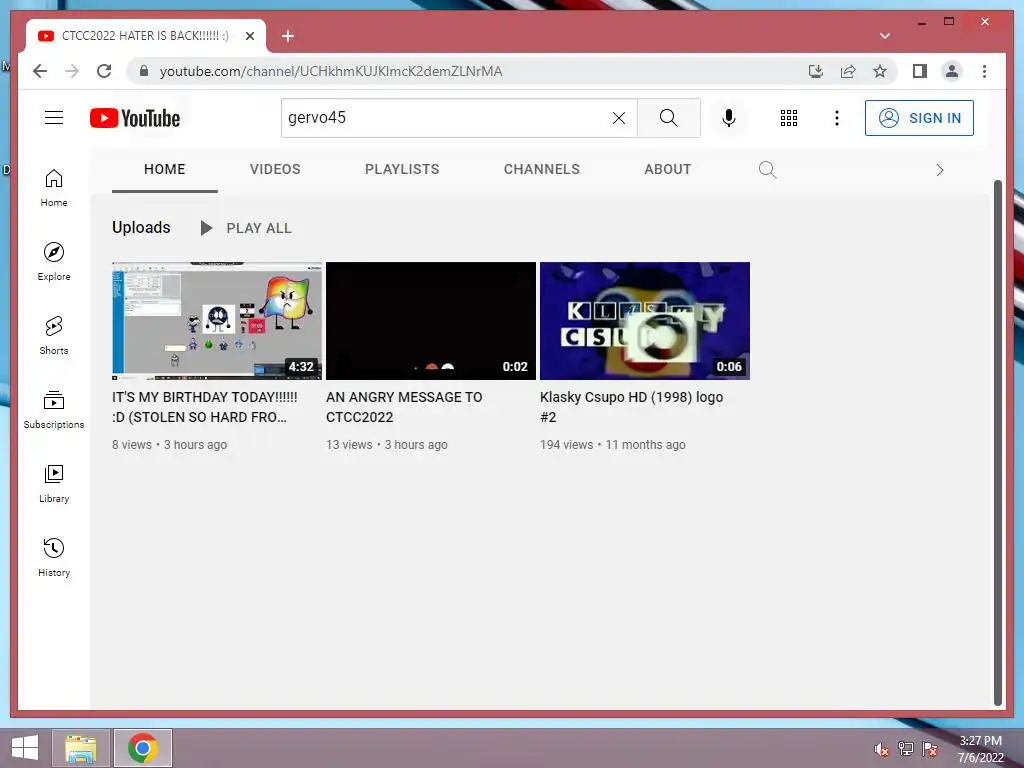
Task: Open the Windows Start menu
Action: point(25,748)
